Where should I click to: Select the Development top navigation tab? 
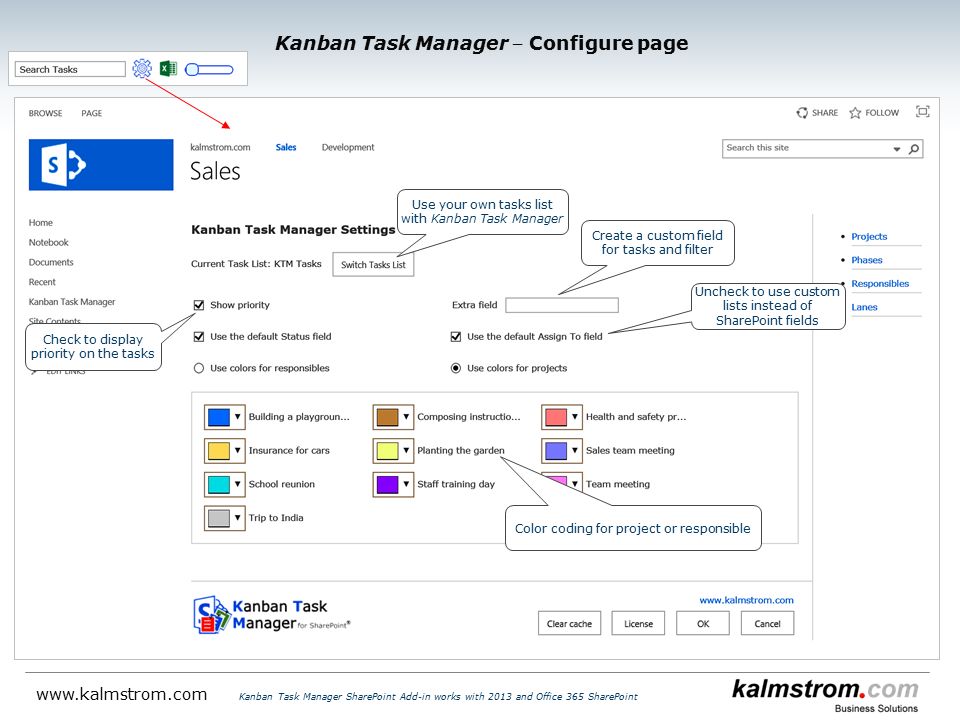coord(348,147)
